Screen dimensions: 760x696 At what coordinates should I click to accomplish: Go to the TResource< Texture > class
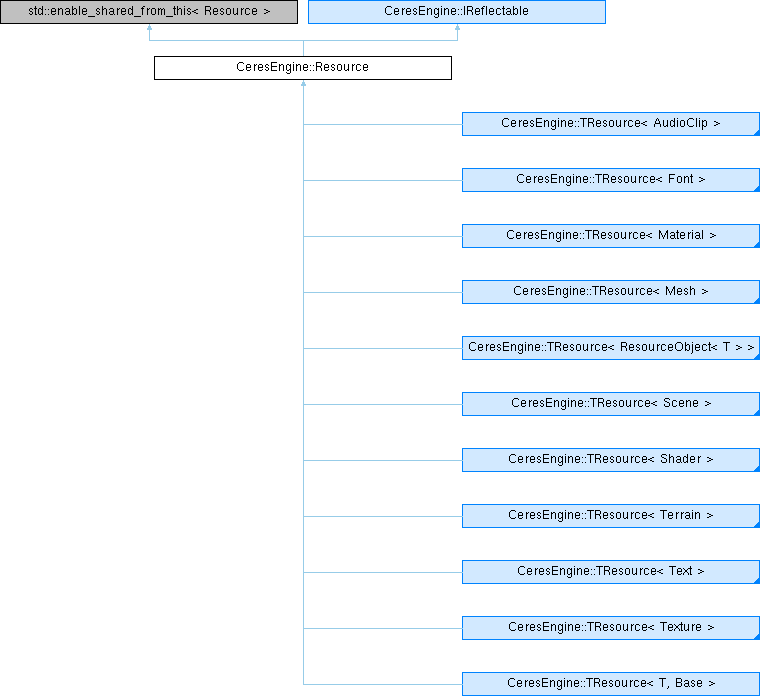[610, 628]
